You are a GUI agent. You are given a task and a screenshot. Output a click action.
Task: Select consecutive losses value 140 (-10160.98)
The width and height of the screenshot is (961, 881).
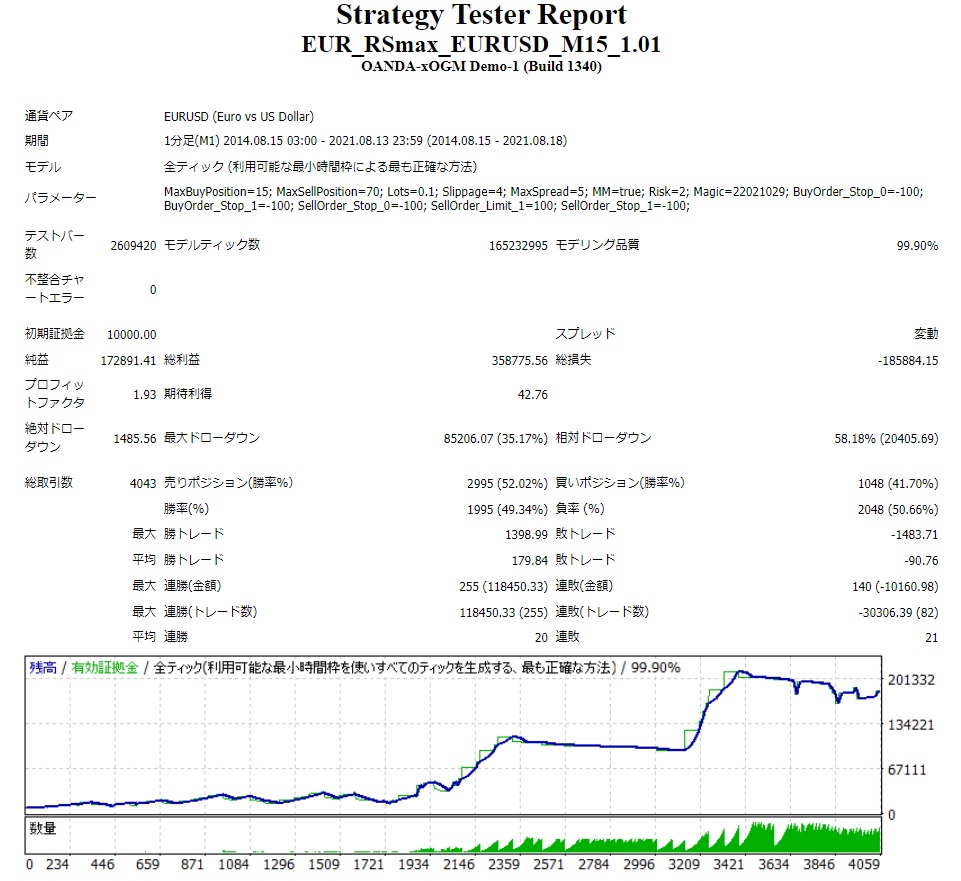pos(895,587)
